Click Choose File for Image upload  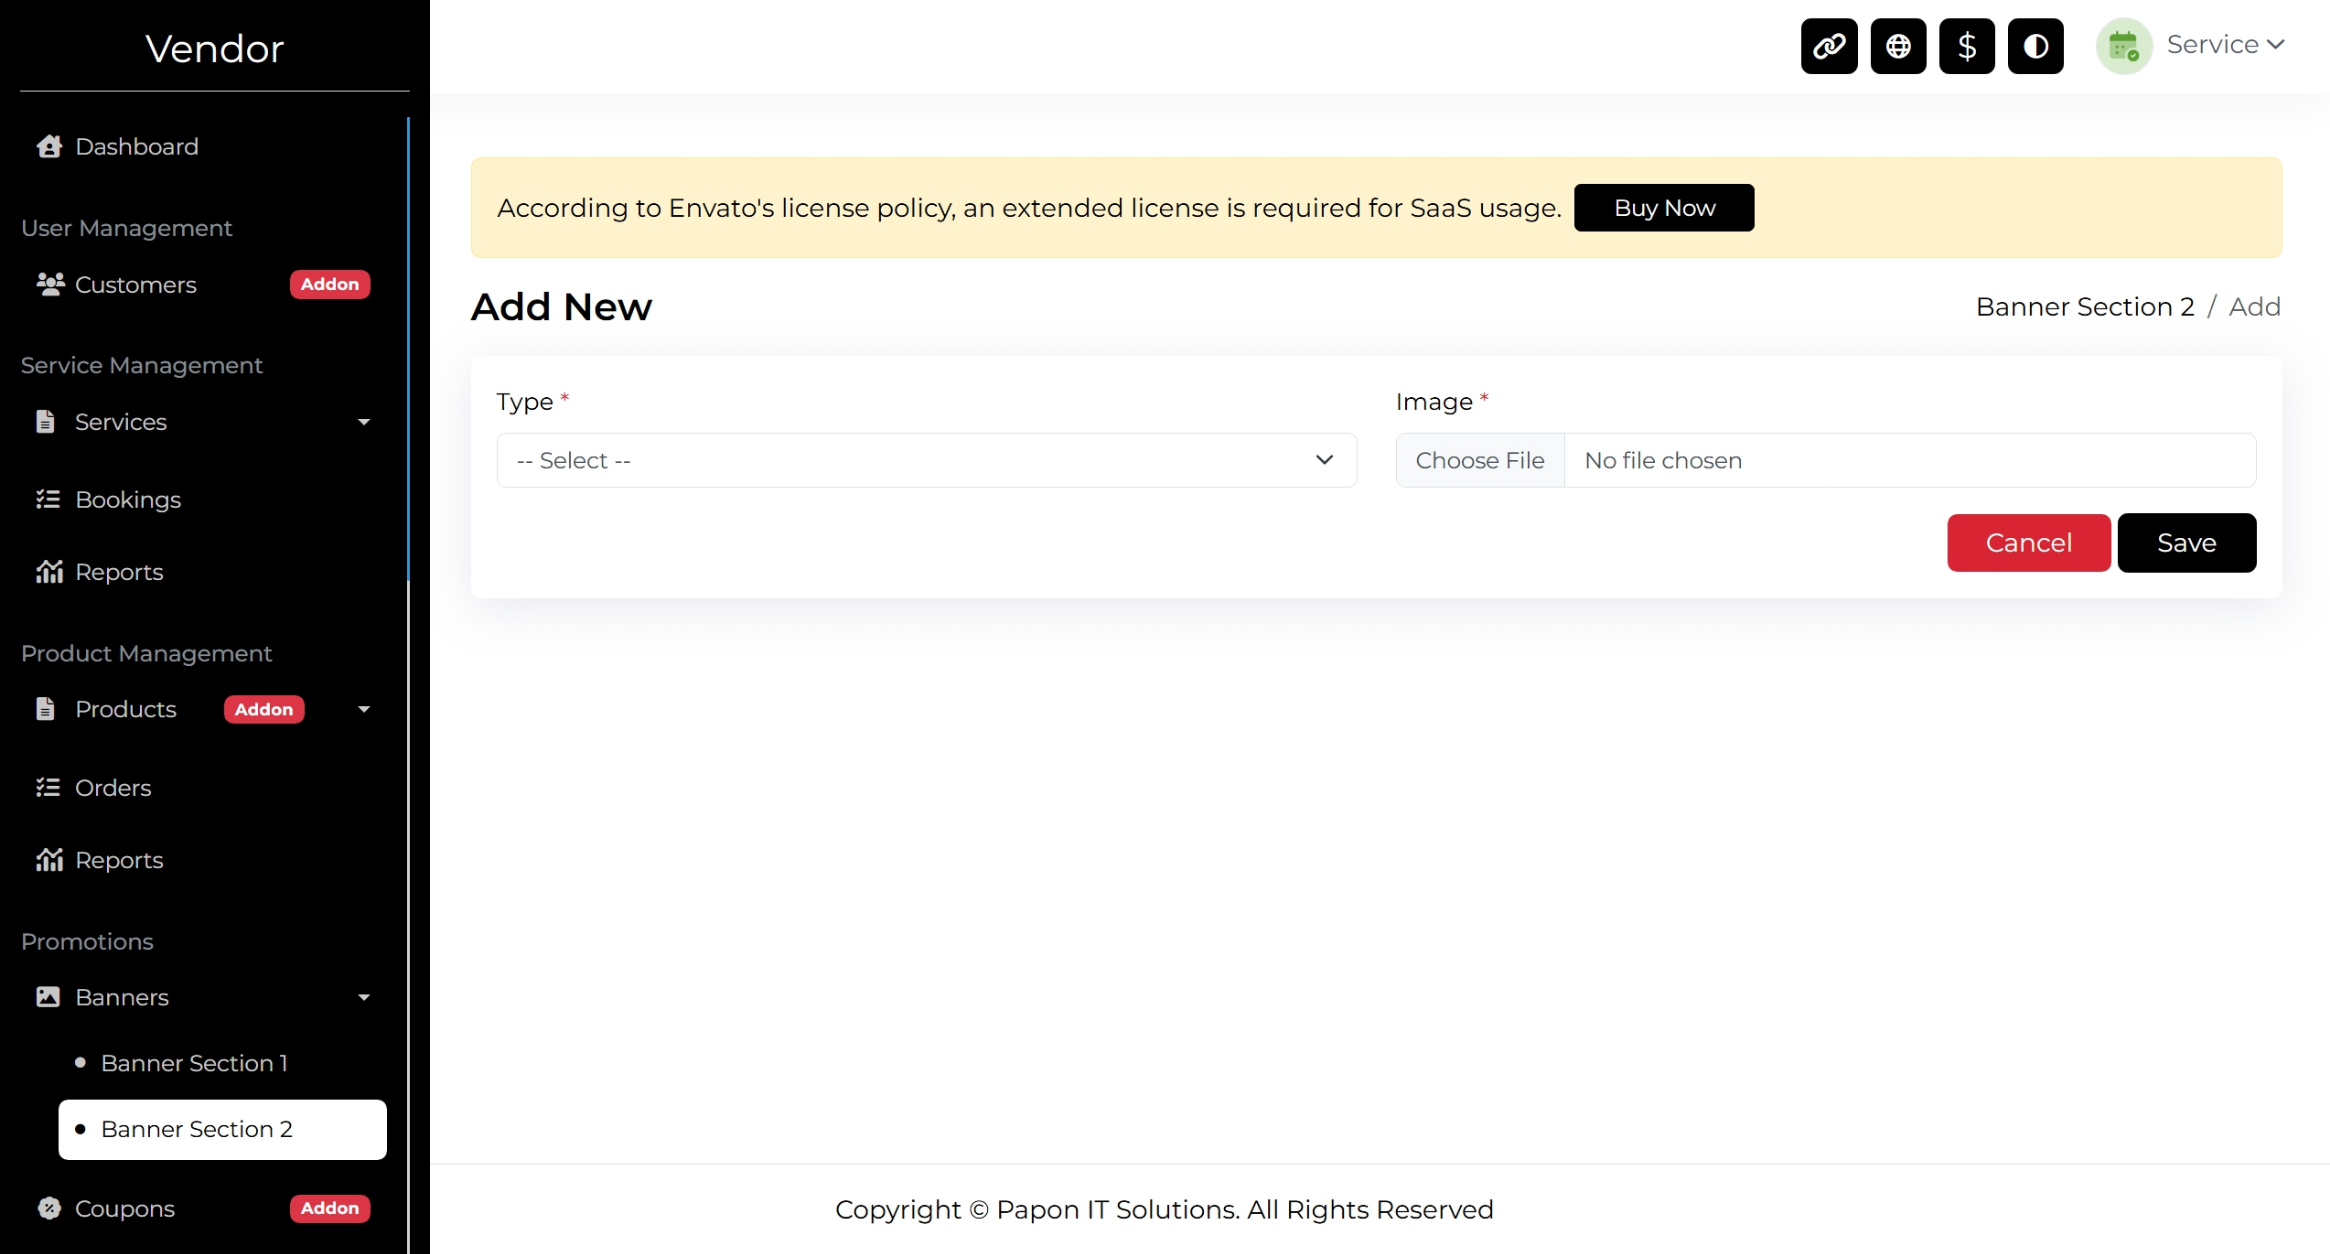pos(1479,460)
